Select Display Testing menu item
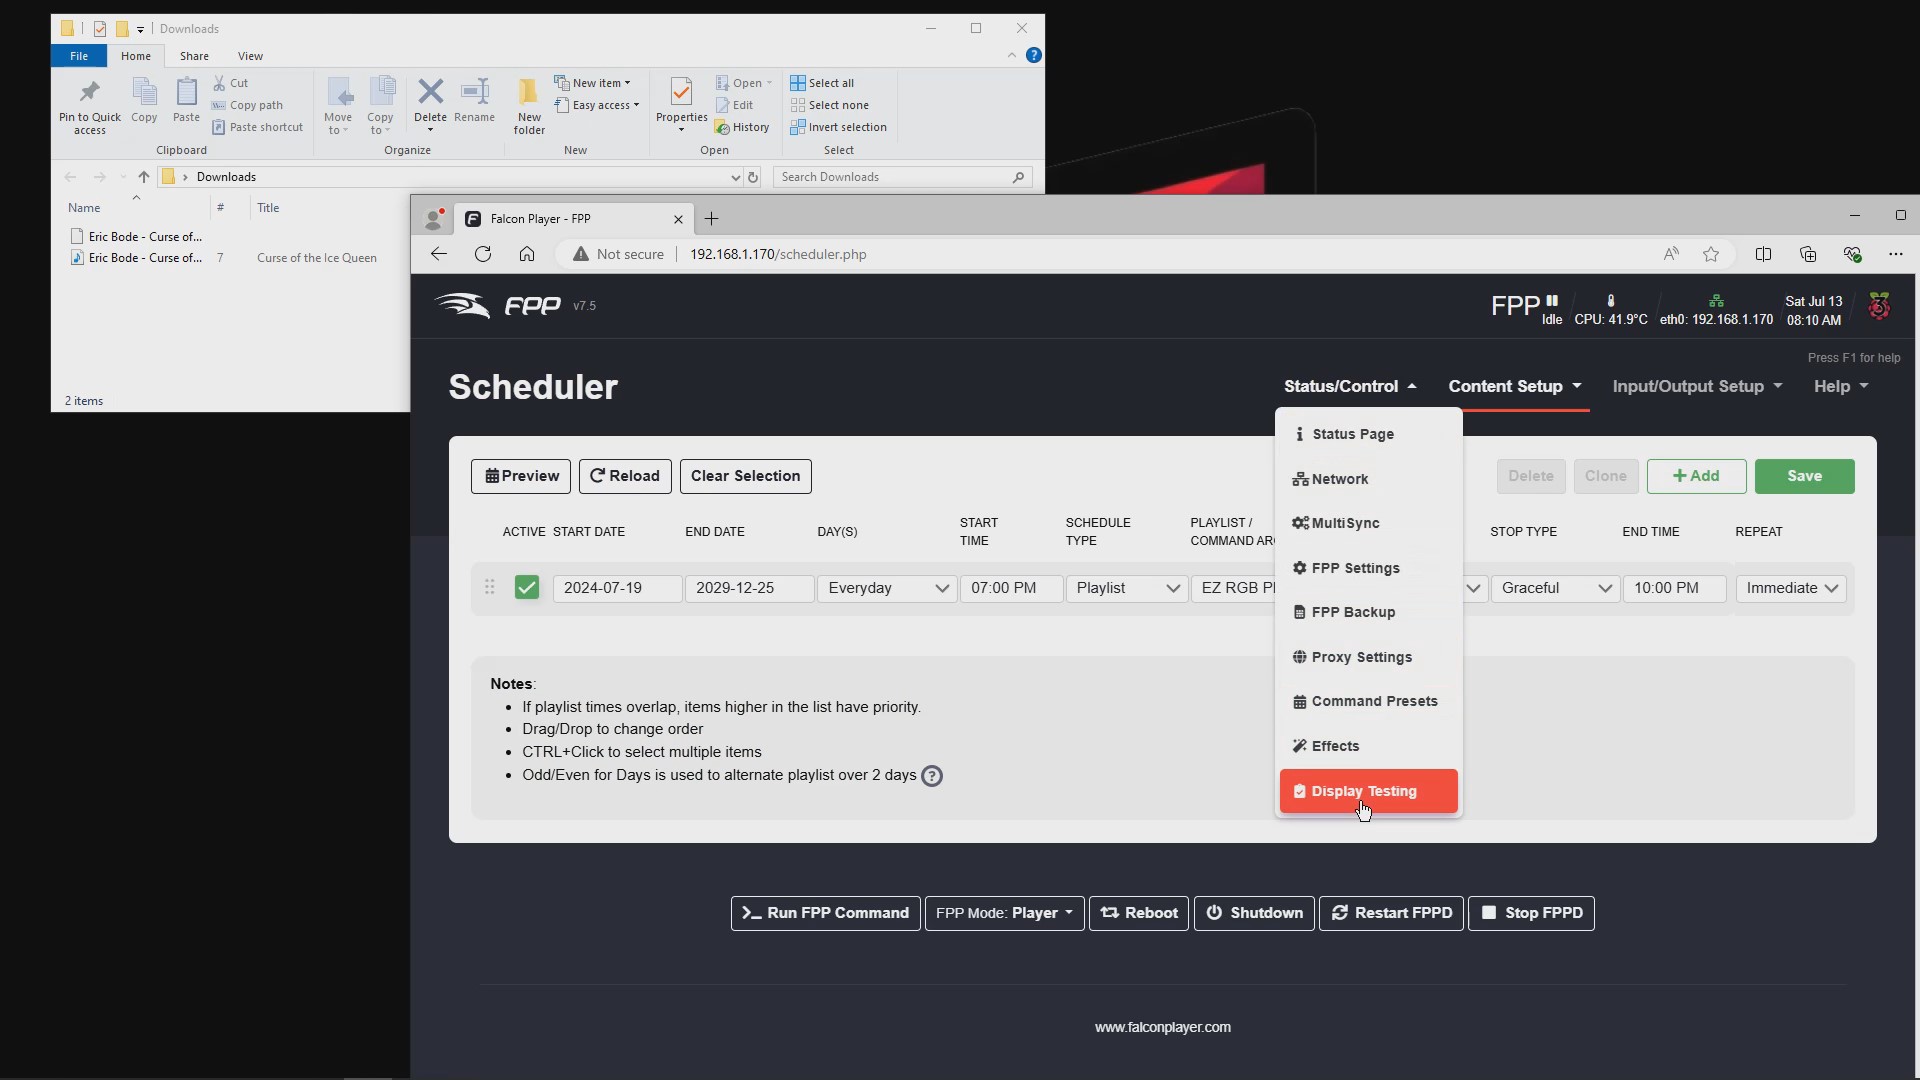 pyautogui.click(x=1368, y=791)
